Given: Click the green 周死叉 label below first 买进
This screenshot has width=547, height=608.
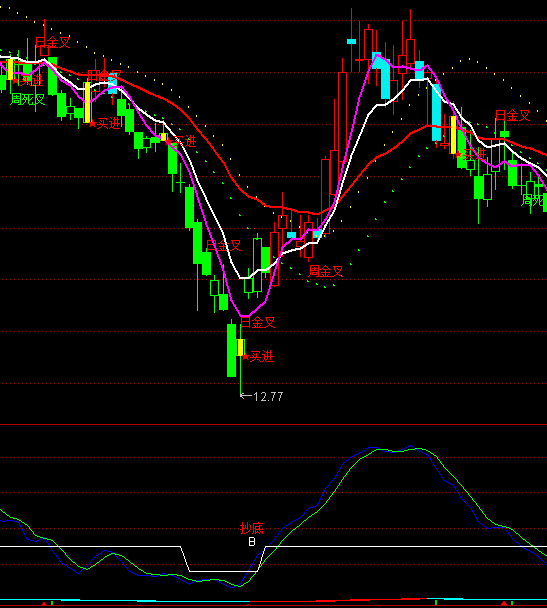Looking at the screenshot, I should [x=28, y=99].
